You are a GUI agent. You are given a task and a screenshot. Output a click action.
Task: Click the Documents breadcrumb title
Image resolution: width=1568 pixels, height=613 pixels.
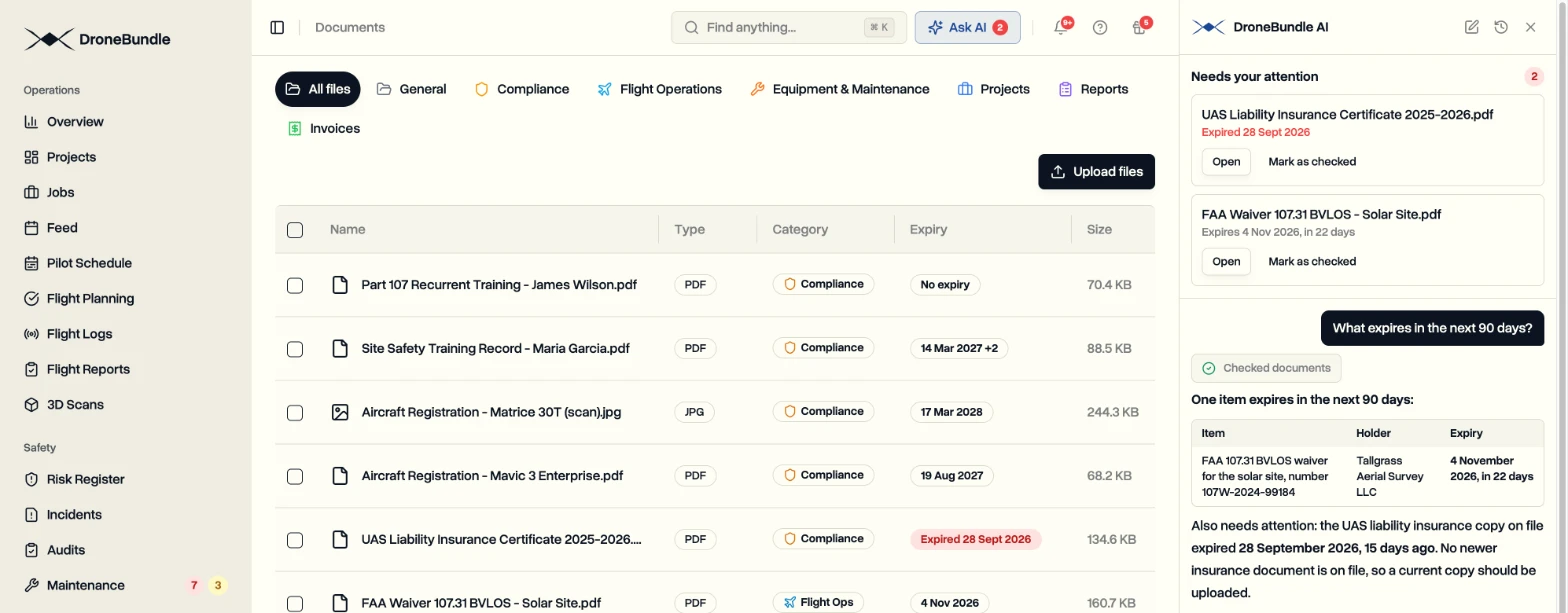click(x=350, y=28)
